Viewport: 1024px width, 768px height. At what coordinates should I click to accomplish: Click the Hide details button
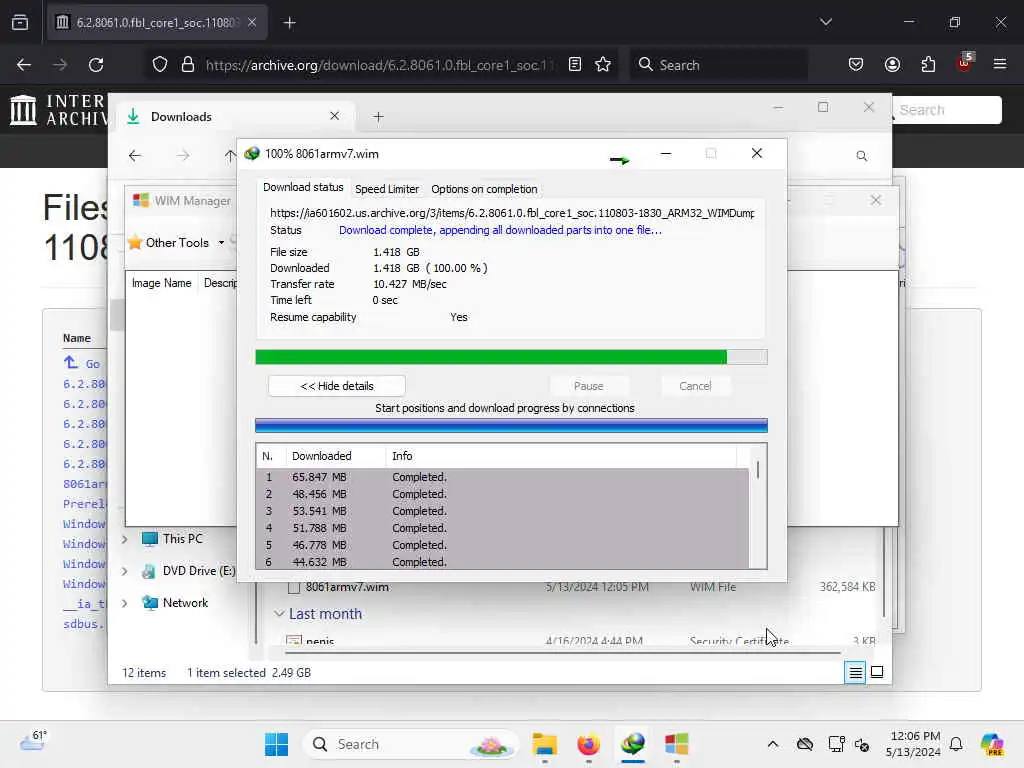pyautogui.click(x=336, y=386)
